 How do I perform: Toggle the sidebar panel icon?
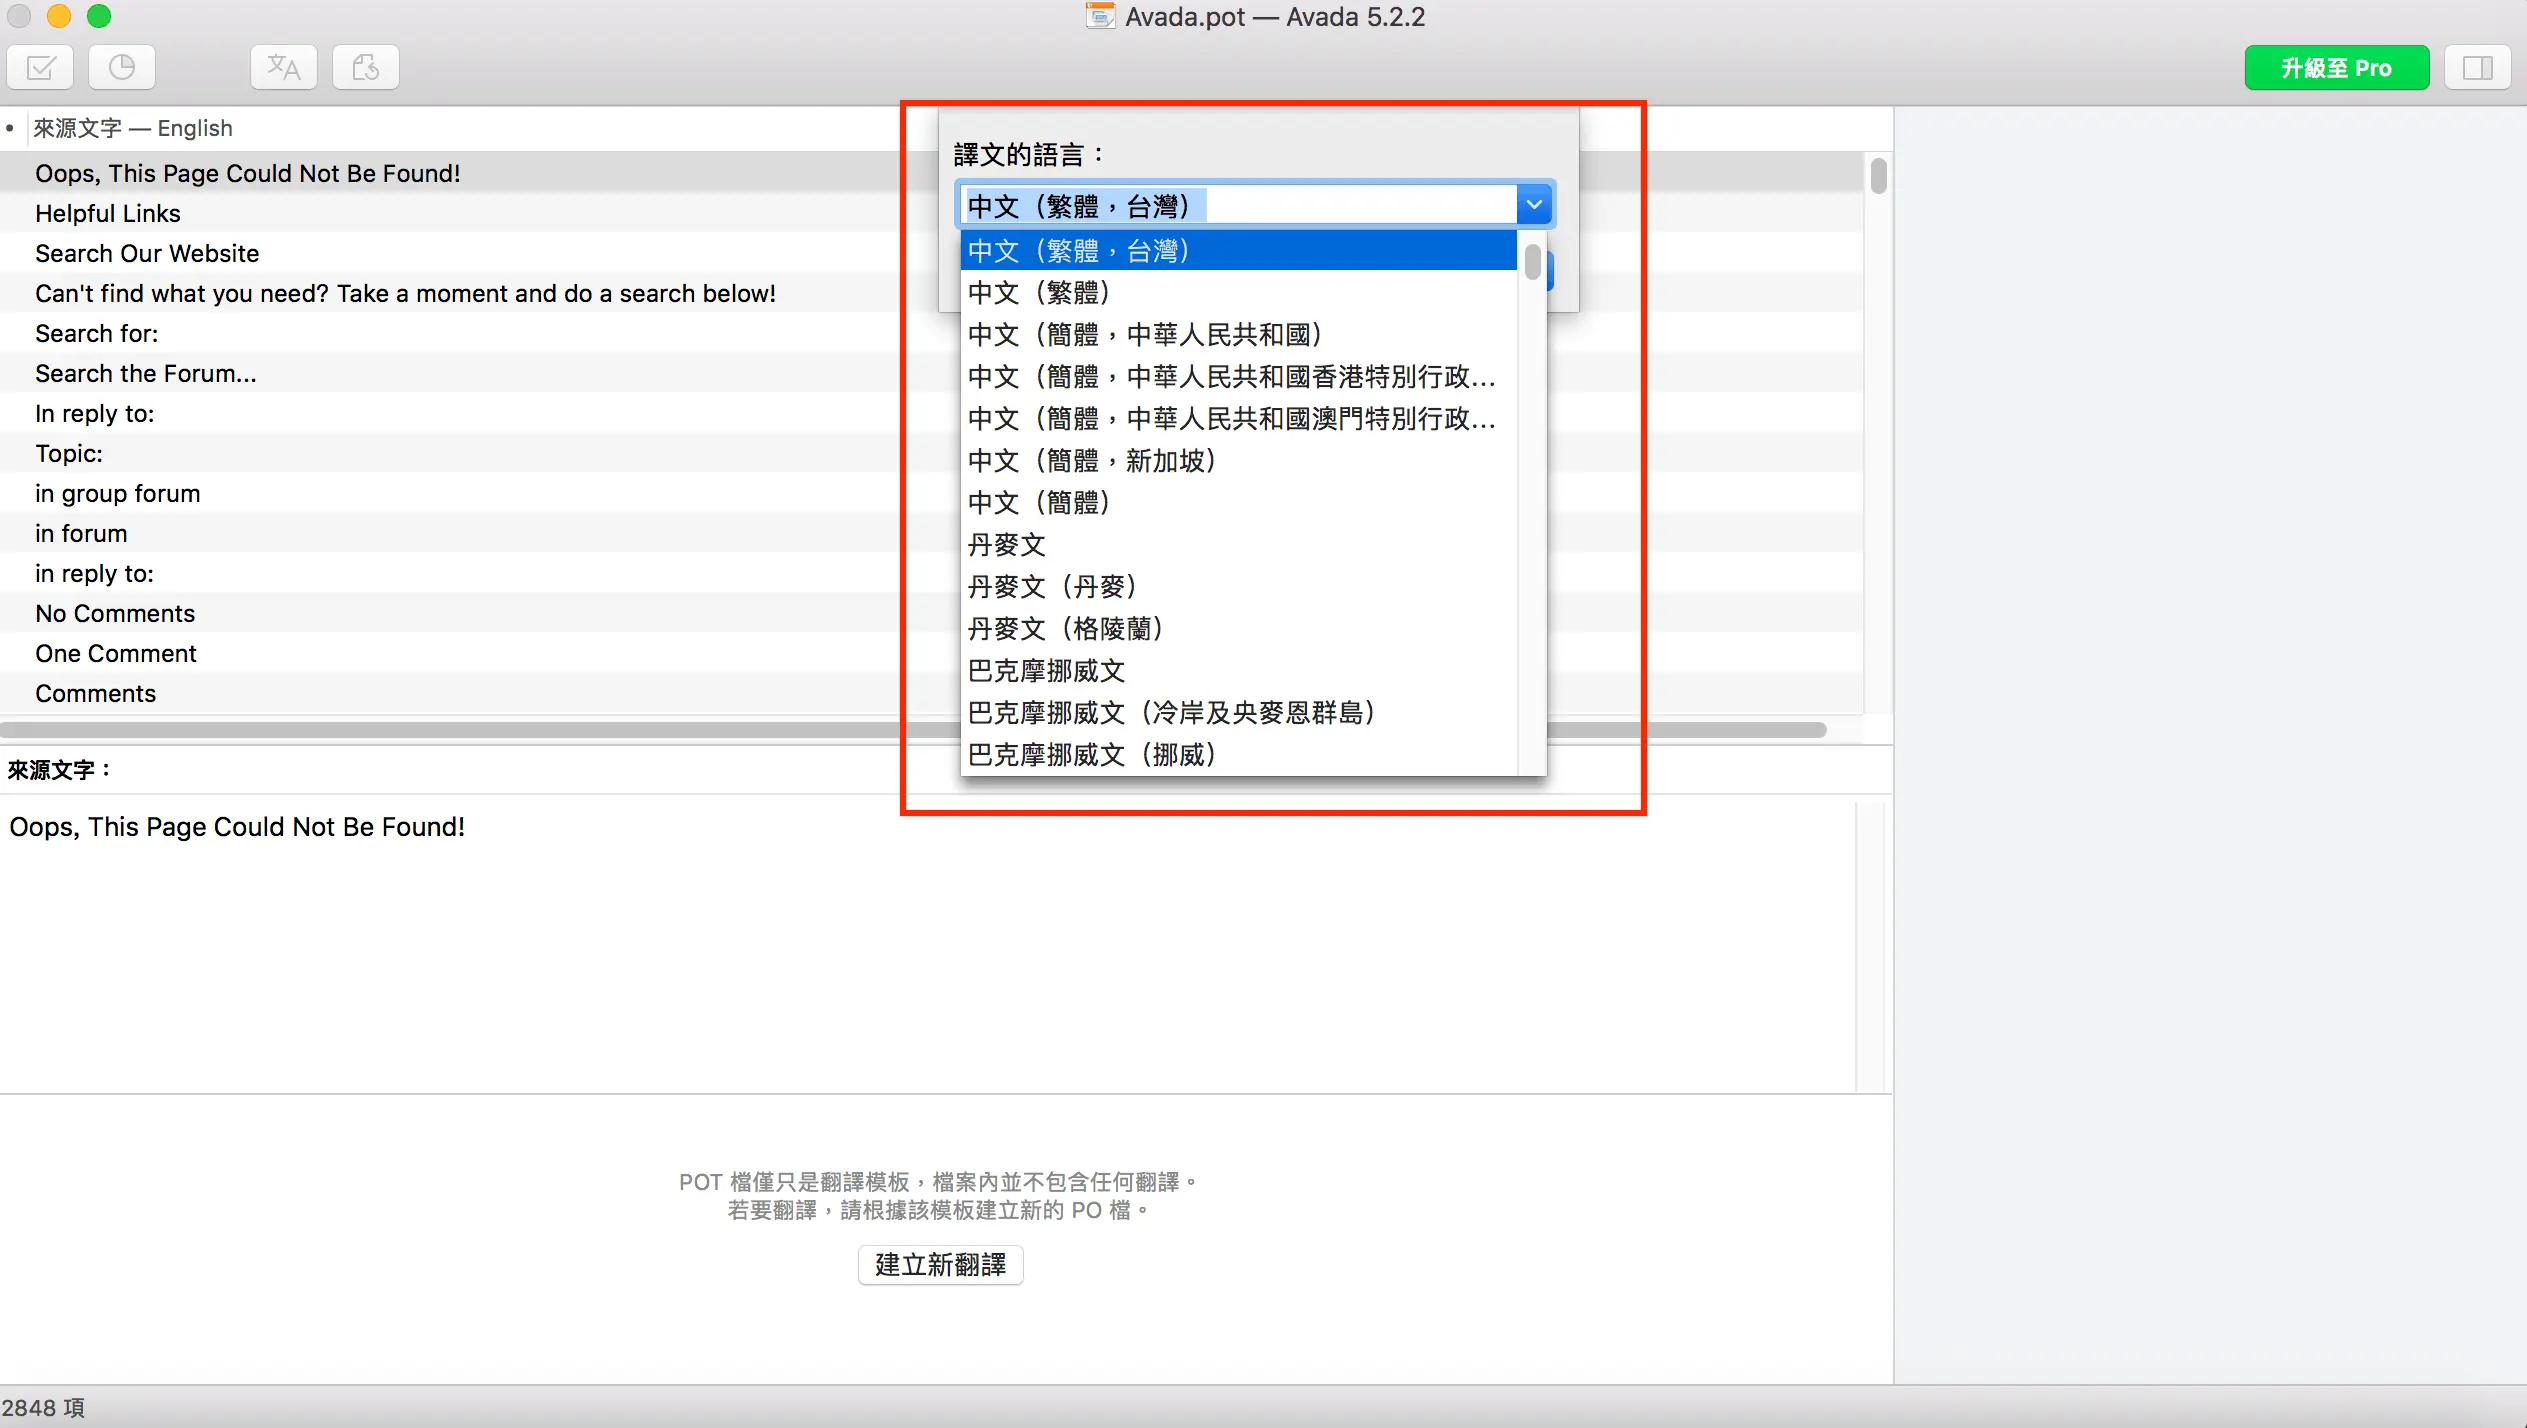tap(2477, 67)
